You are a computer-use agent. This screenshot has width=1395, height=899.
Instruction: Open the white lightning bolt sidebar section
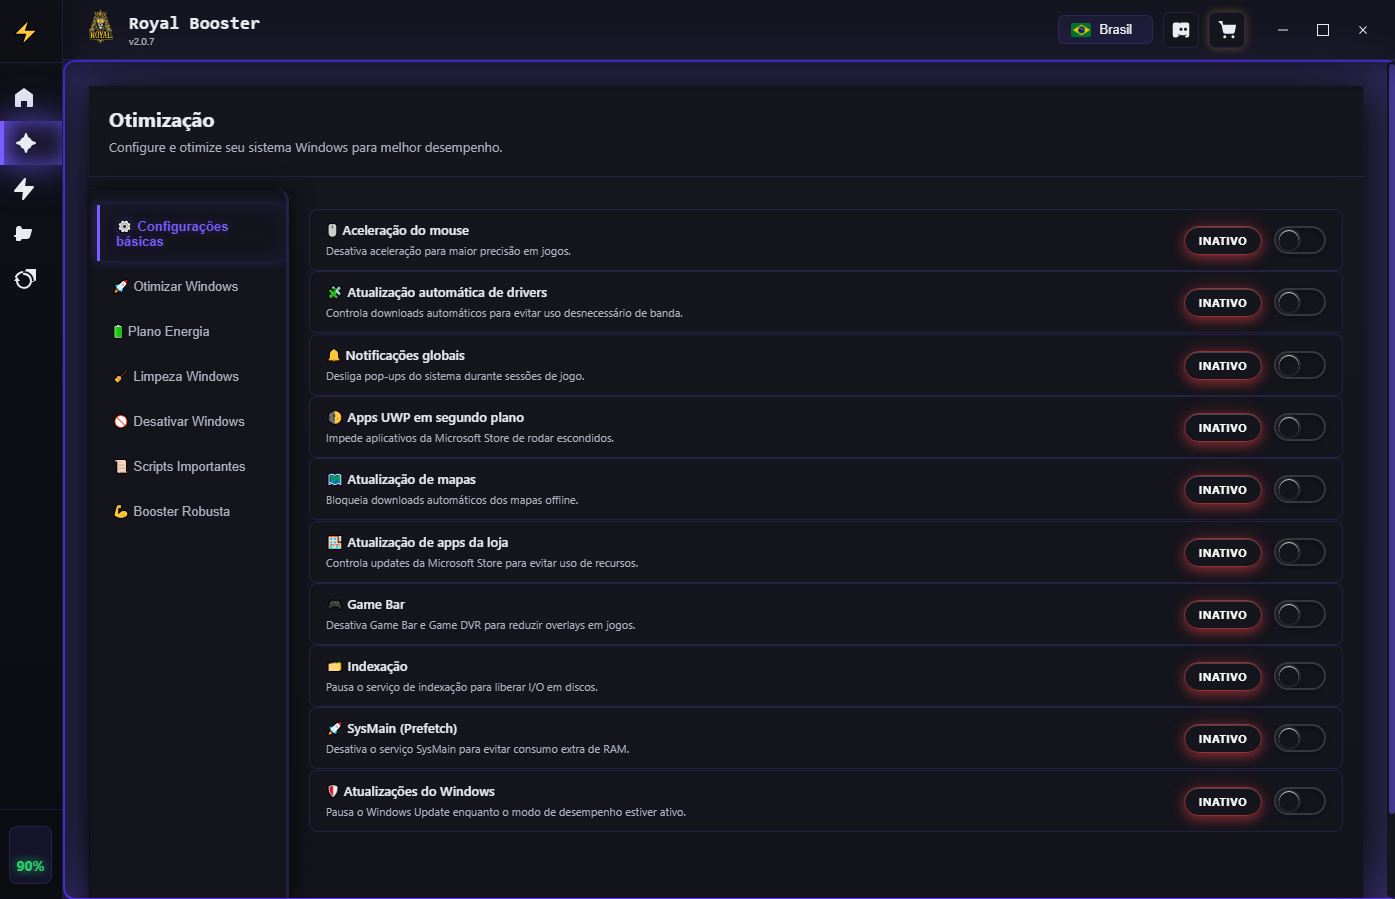tap(24, 189)
